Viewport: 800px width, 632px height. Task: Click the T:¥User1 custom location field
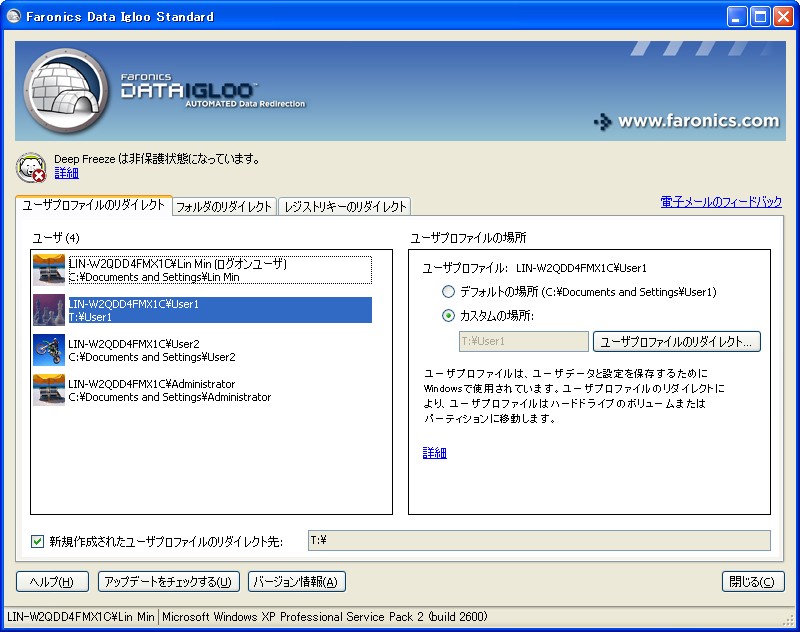coord(523,341)
